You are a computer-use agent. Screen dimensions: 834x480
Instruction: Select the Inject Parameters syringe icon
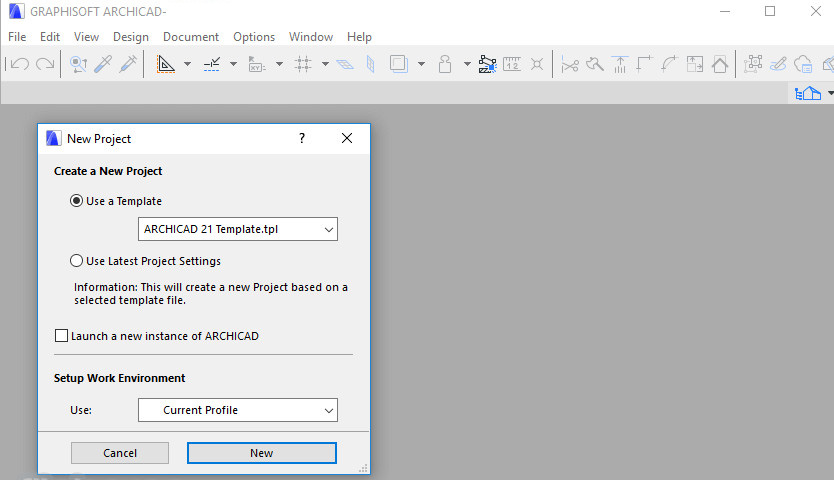click(128, 64)
